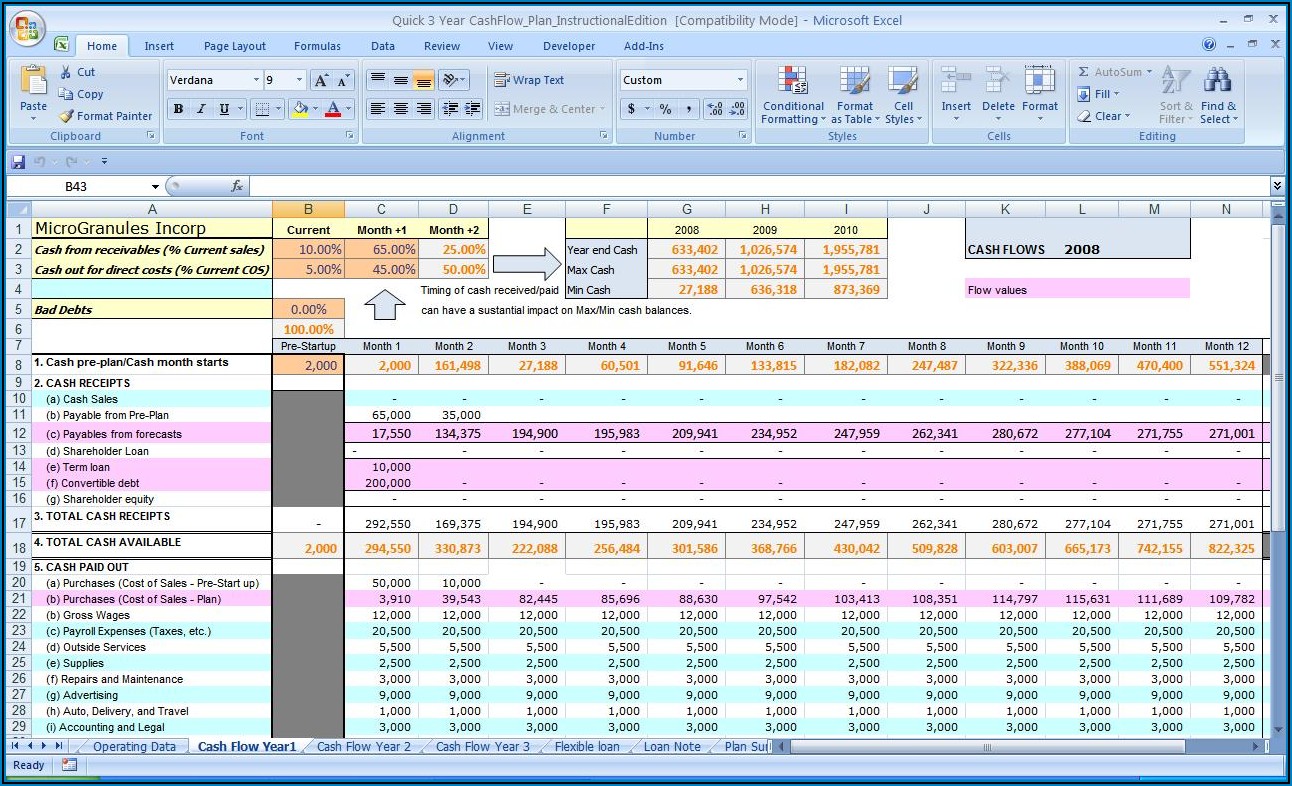Expand the Custom number format dropdown
The image size is (1292, 786).
[740, 80]
